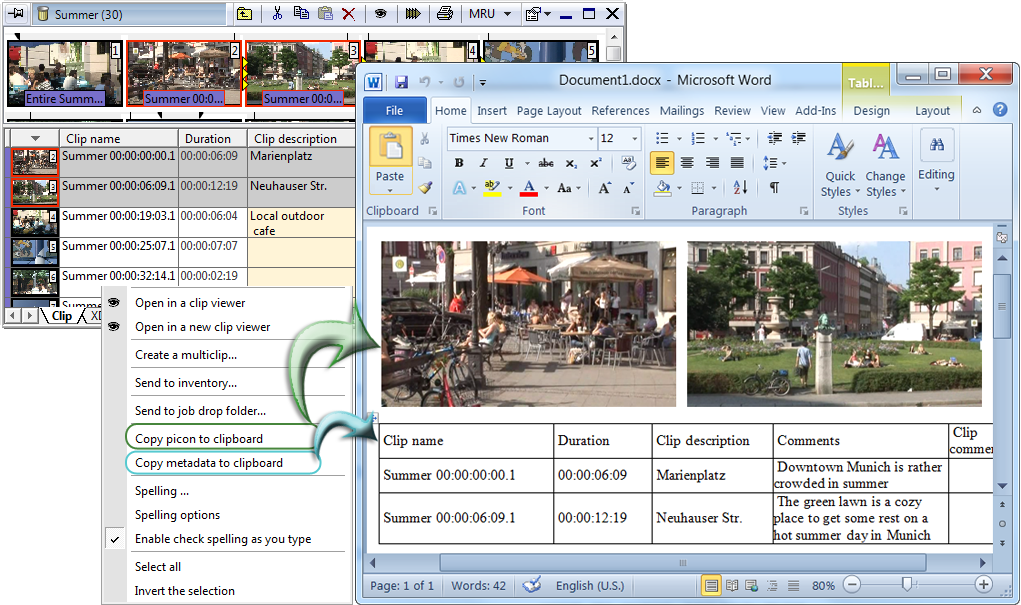Click the scissors Cut icon in clip toolbar
The width and height of the screenshot is (1021, 605).
[x=277, y=13]
